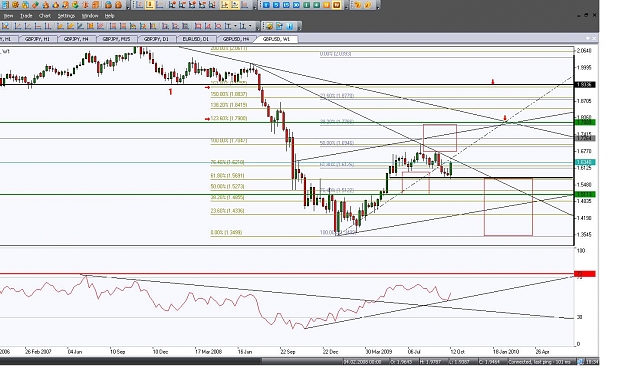625x377 pixels.
Task: Open the dropdown arrow of last drawing tool
Action: click(250, 26)
